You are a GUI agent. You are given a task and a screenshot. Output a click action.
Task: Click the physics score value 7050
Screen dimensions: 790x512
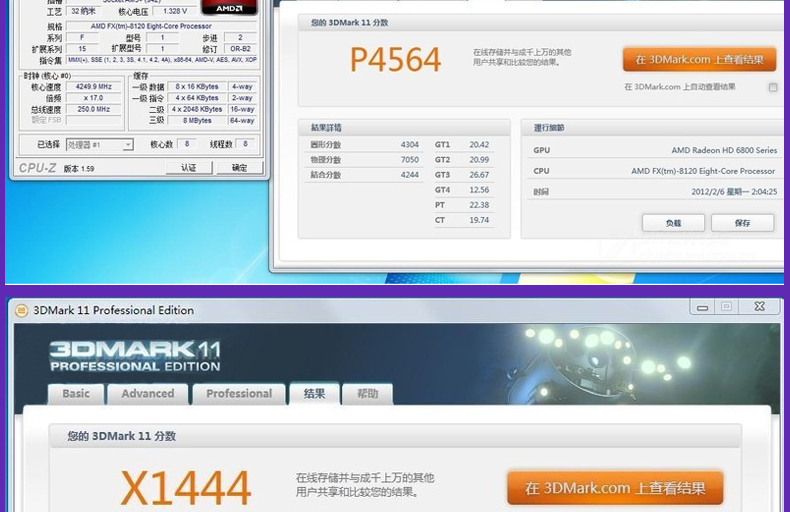pos(410,160)
